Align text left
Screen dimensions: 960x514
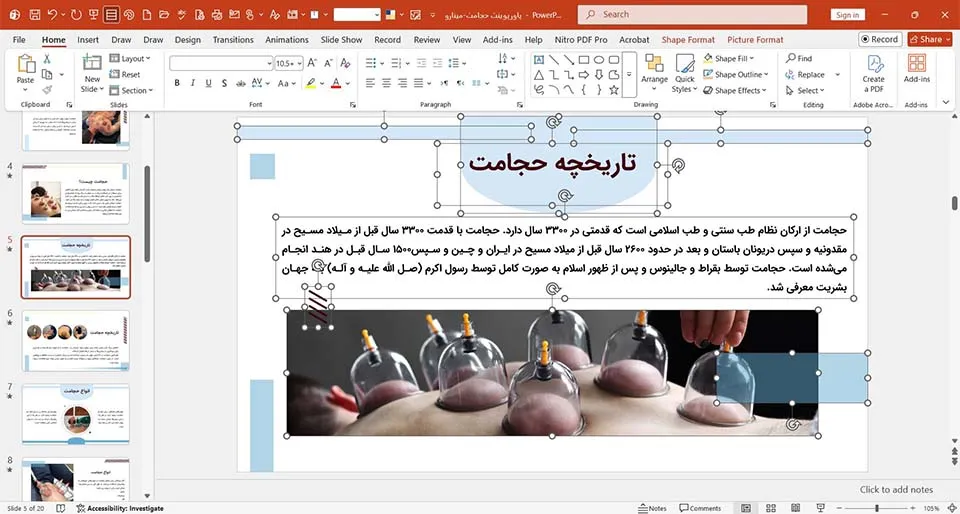pos(370,83)
